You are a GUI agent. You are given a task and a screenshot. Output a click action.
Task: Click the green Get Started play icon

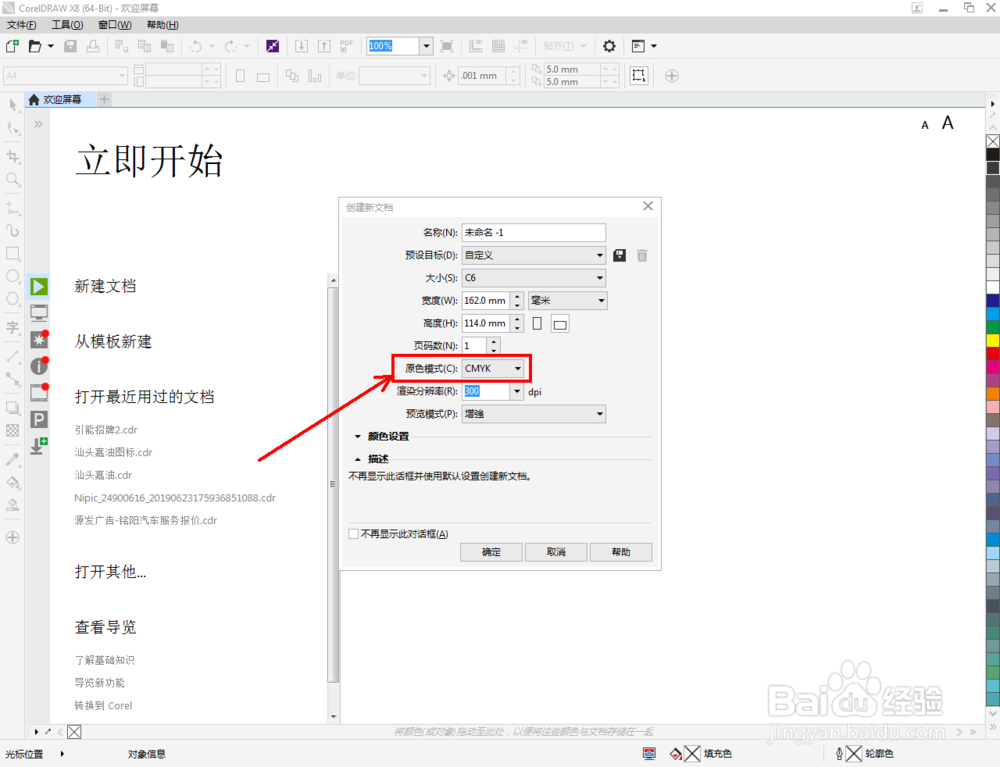point(39,286)
